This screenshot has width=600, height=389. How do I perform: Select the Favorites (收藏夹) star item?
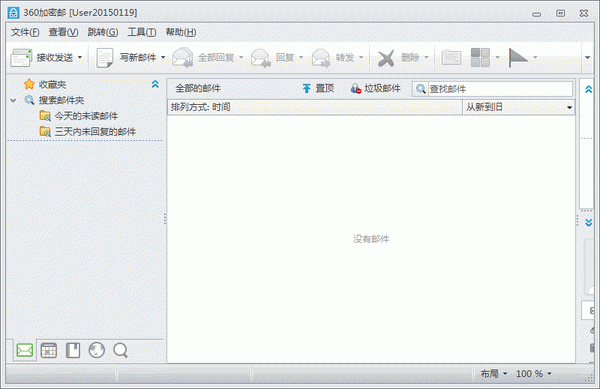click(45, 84)
